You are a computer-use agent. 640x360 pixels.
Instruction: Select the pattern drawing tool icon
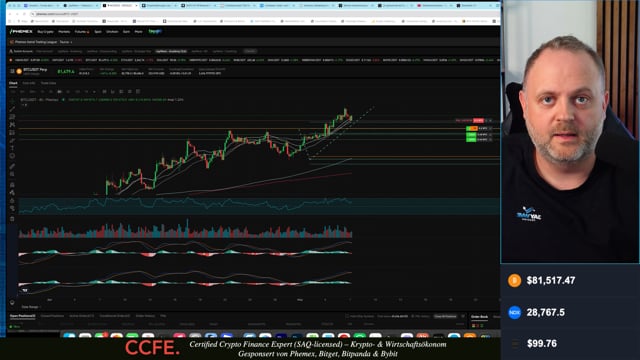tap(12, 124)
